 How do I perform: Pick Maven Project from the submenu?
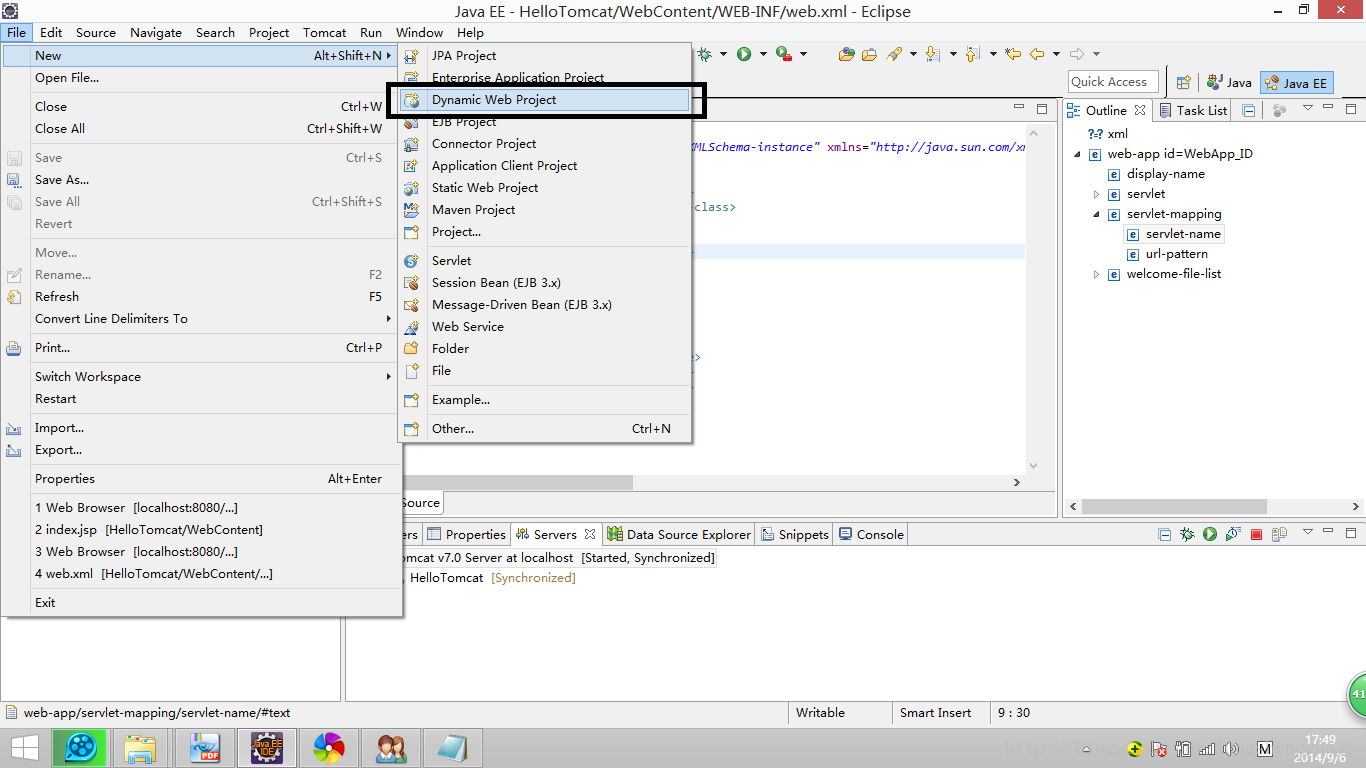point(545,210)
